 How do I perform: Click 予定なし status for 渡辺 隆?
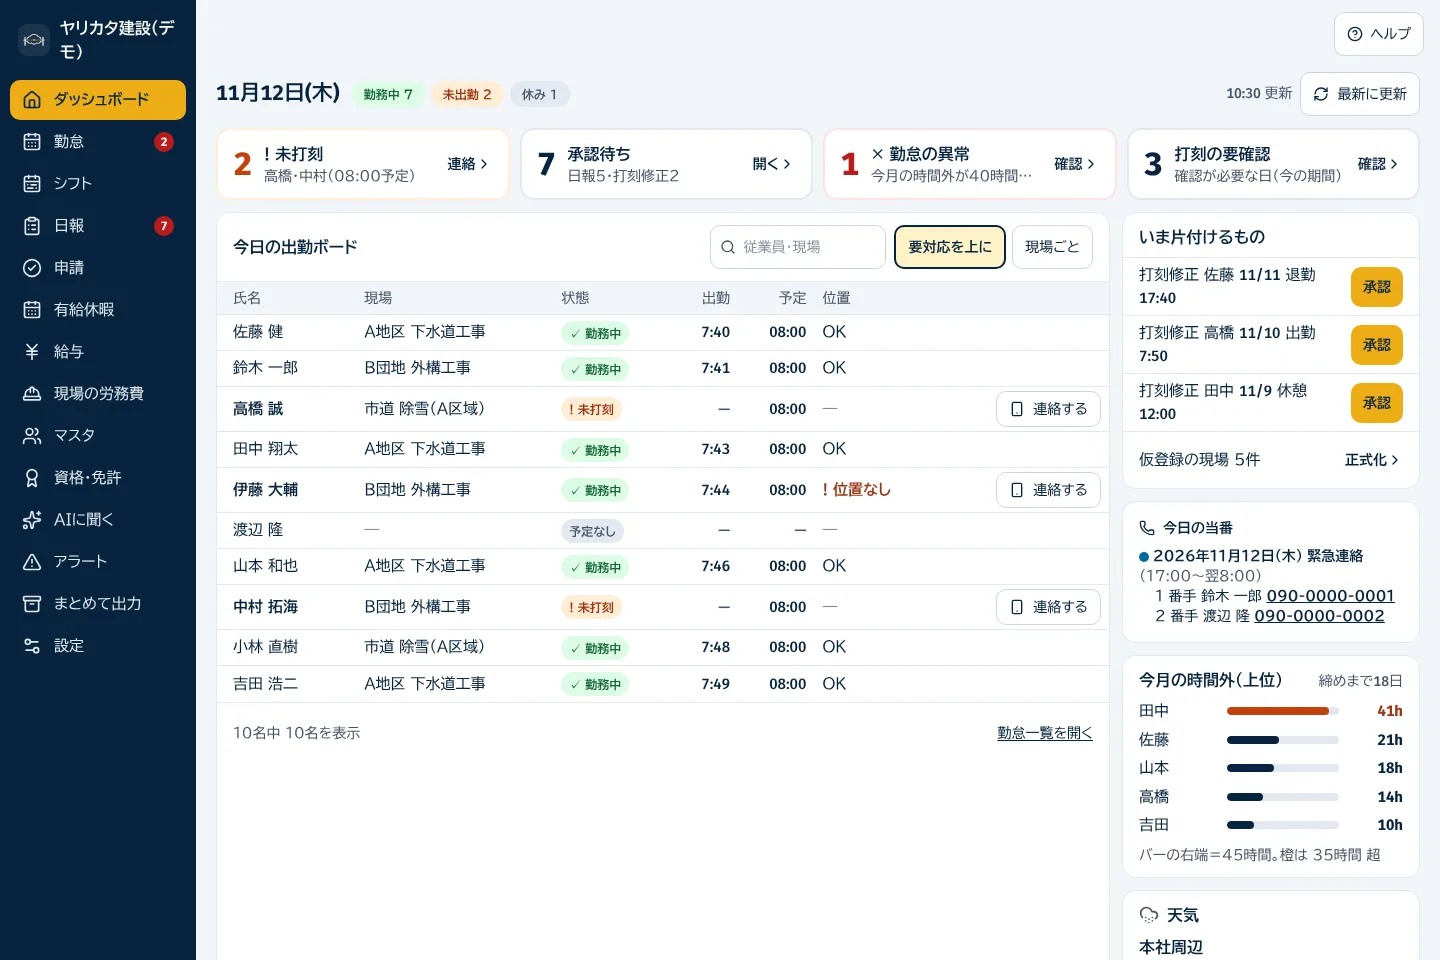pyautogui.click(x=592, y=531)
